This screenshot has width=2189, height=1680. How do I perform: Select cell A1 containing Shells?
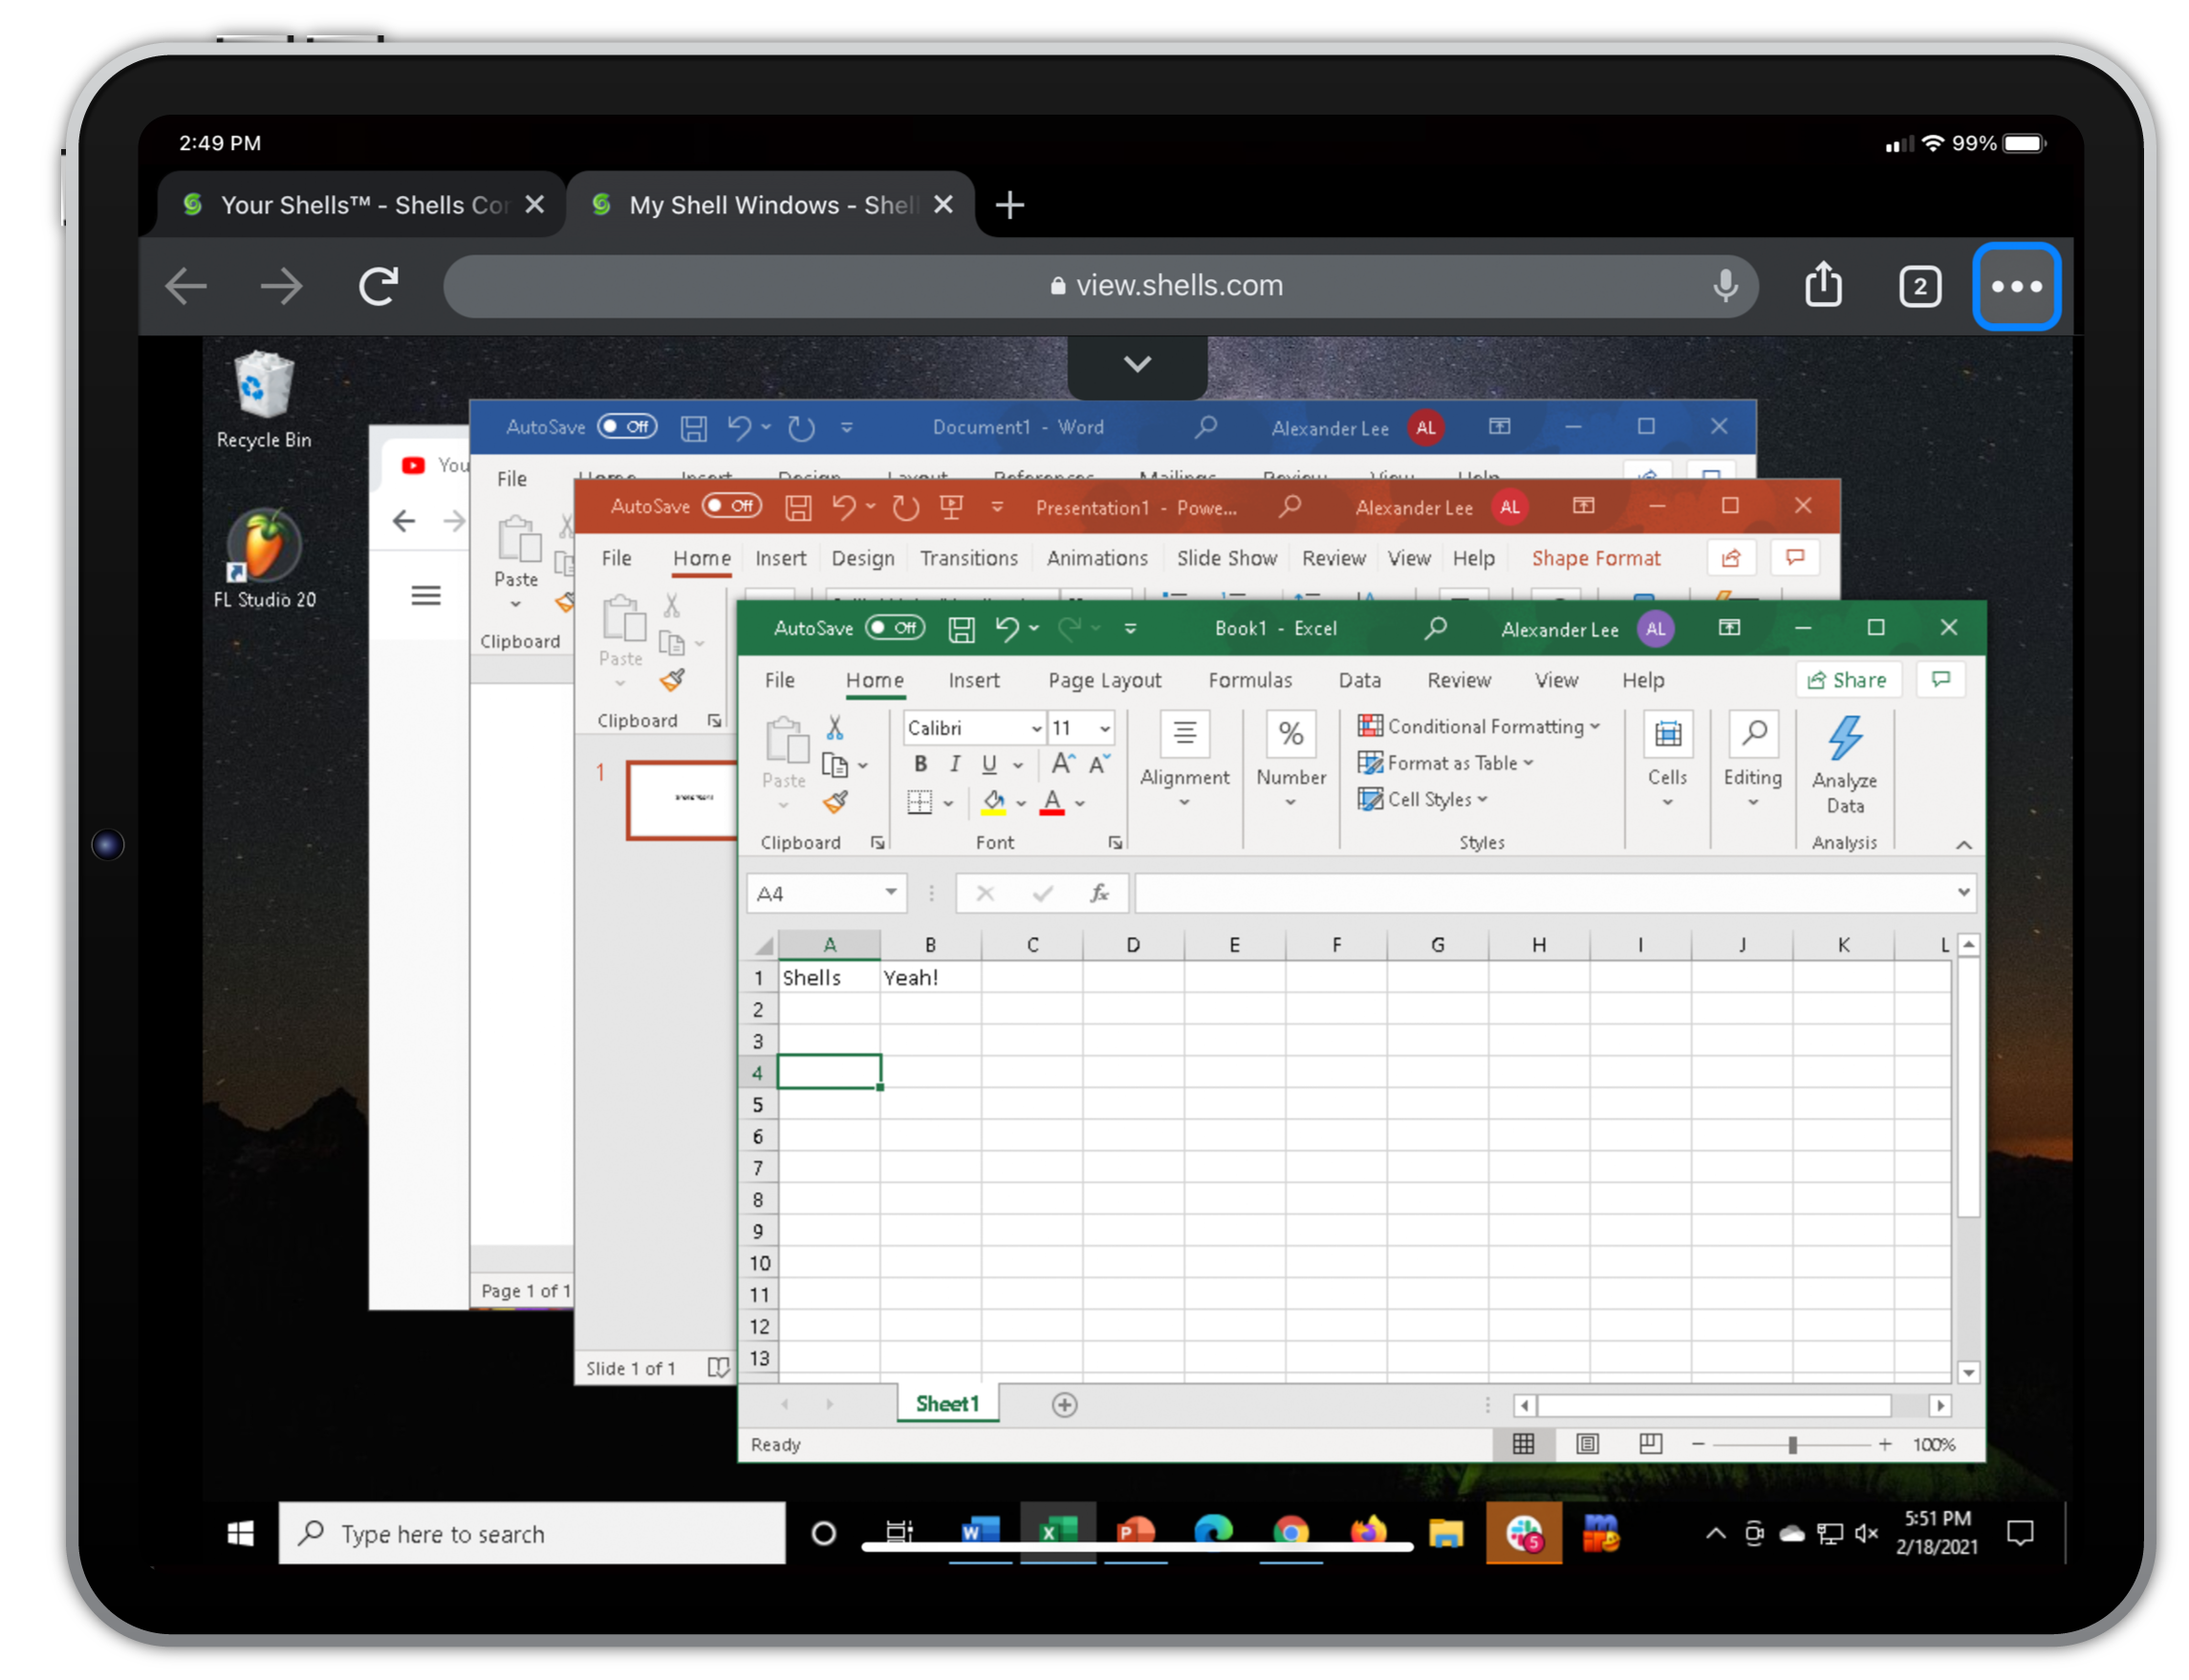click(x=828, y=978)
